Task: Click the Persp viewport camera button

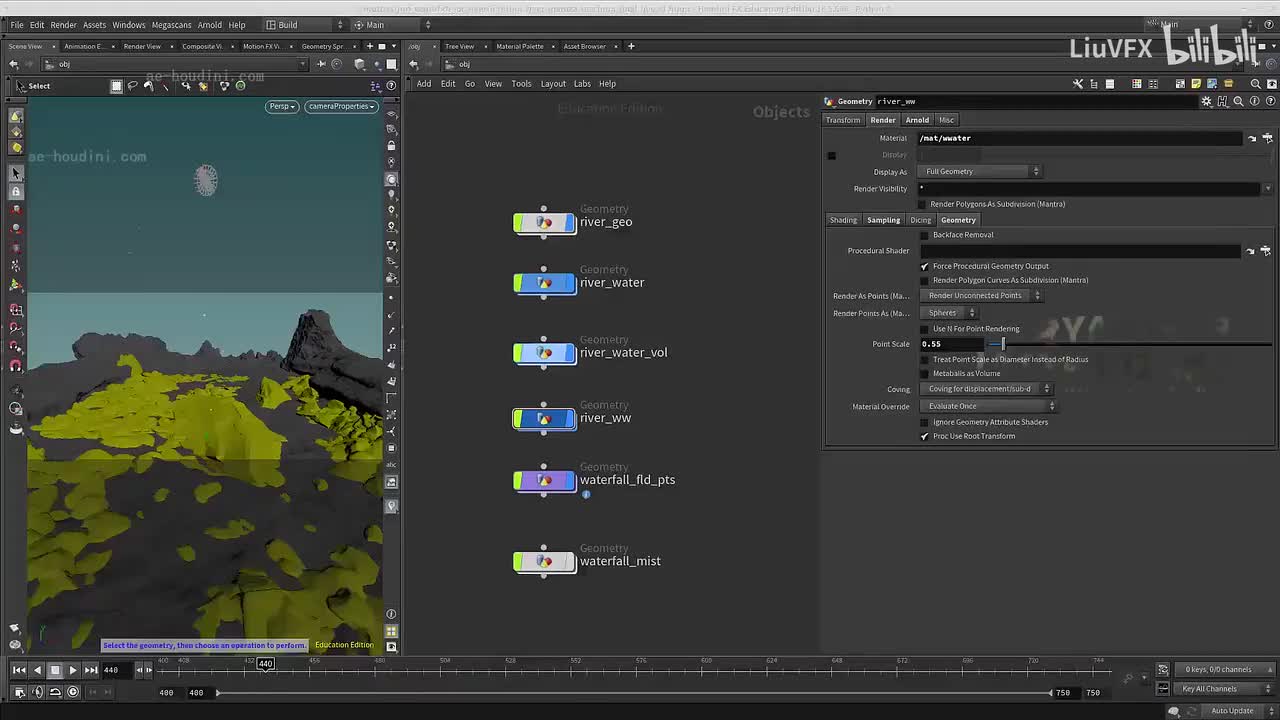Action: click(x=282, y=106)
